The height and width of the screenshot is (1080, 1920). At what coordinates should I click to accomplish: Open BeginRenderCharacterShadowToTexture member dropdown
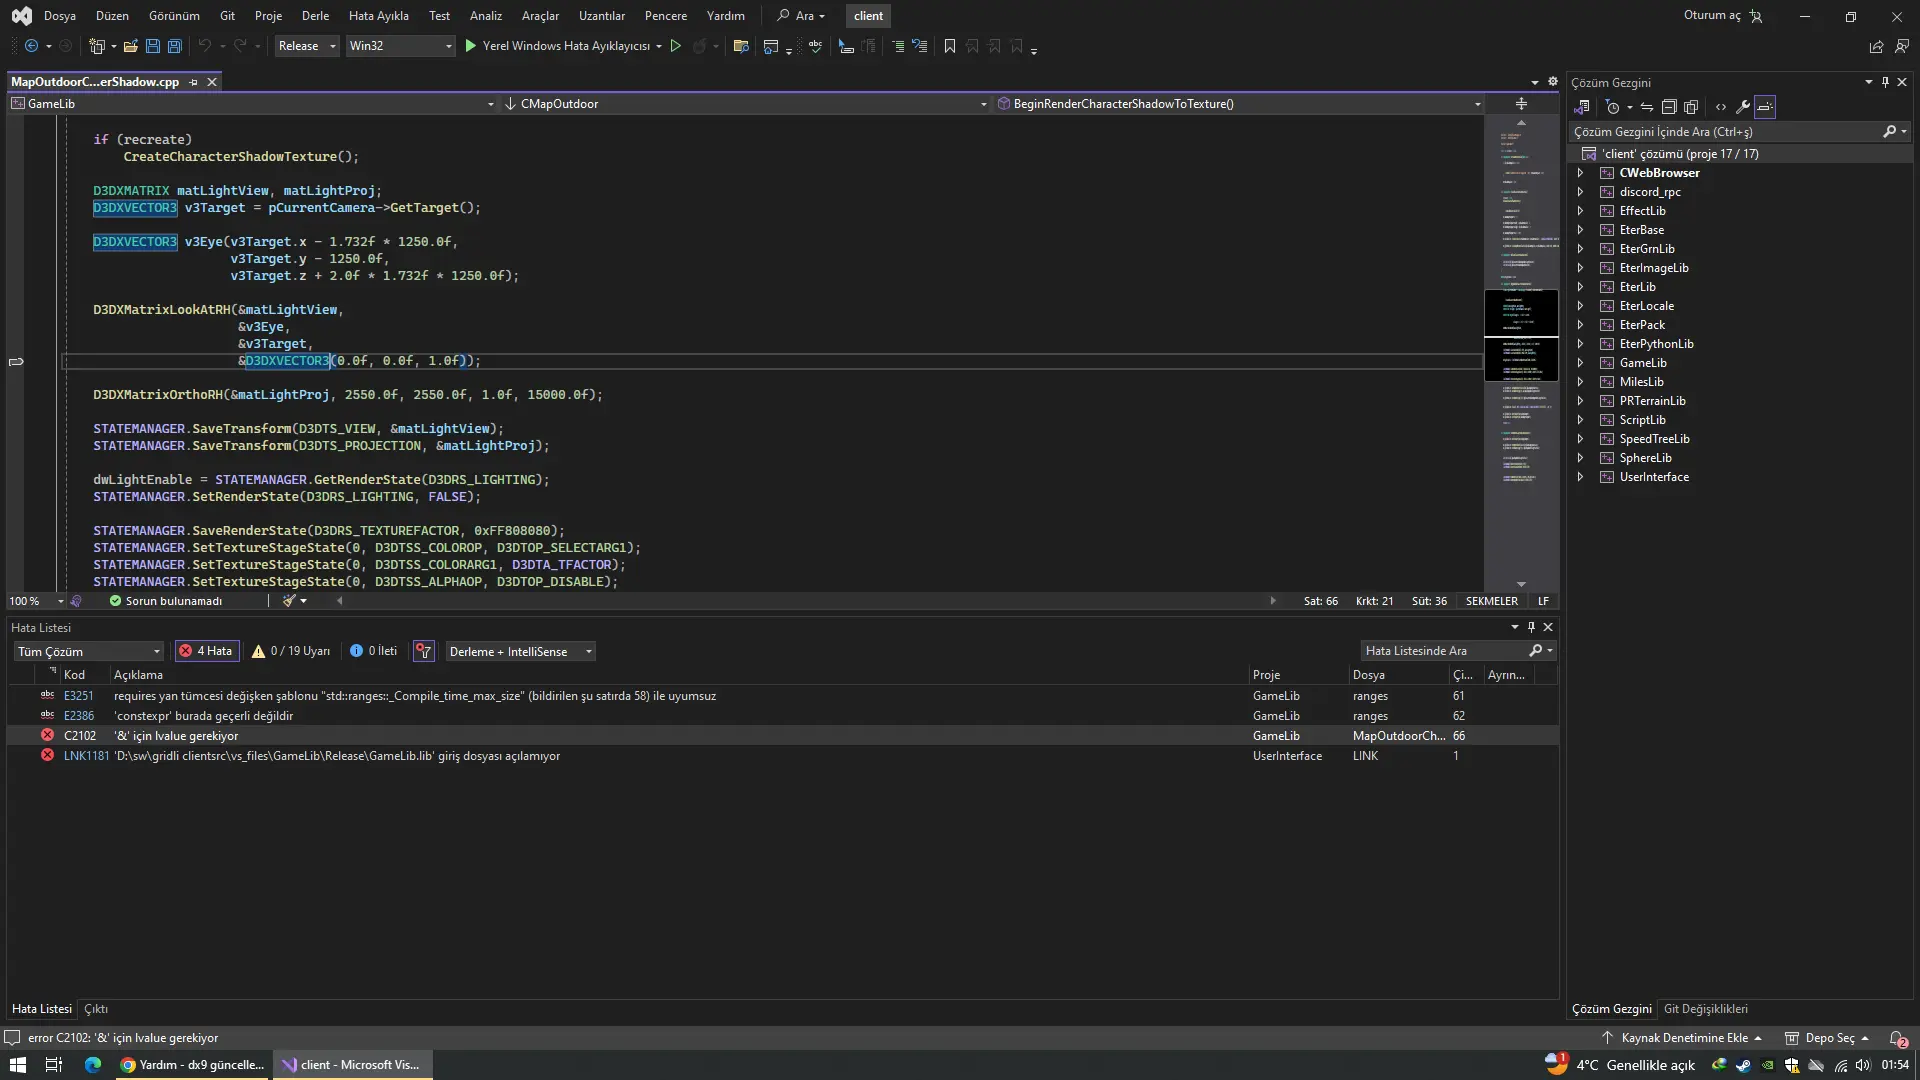pyautogui.click(x=1239, y=104)
